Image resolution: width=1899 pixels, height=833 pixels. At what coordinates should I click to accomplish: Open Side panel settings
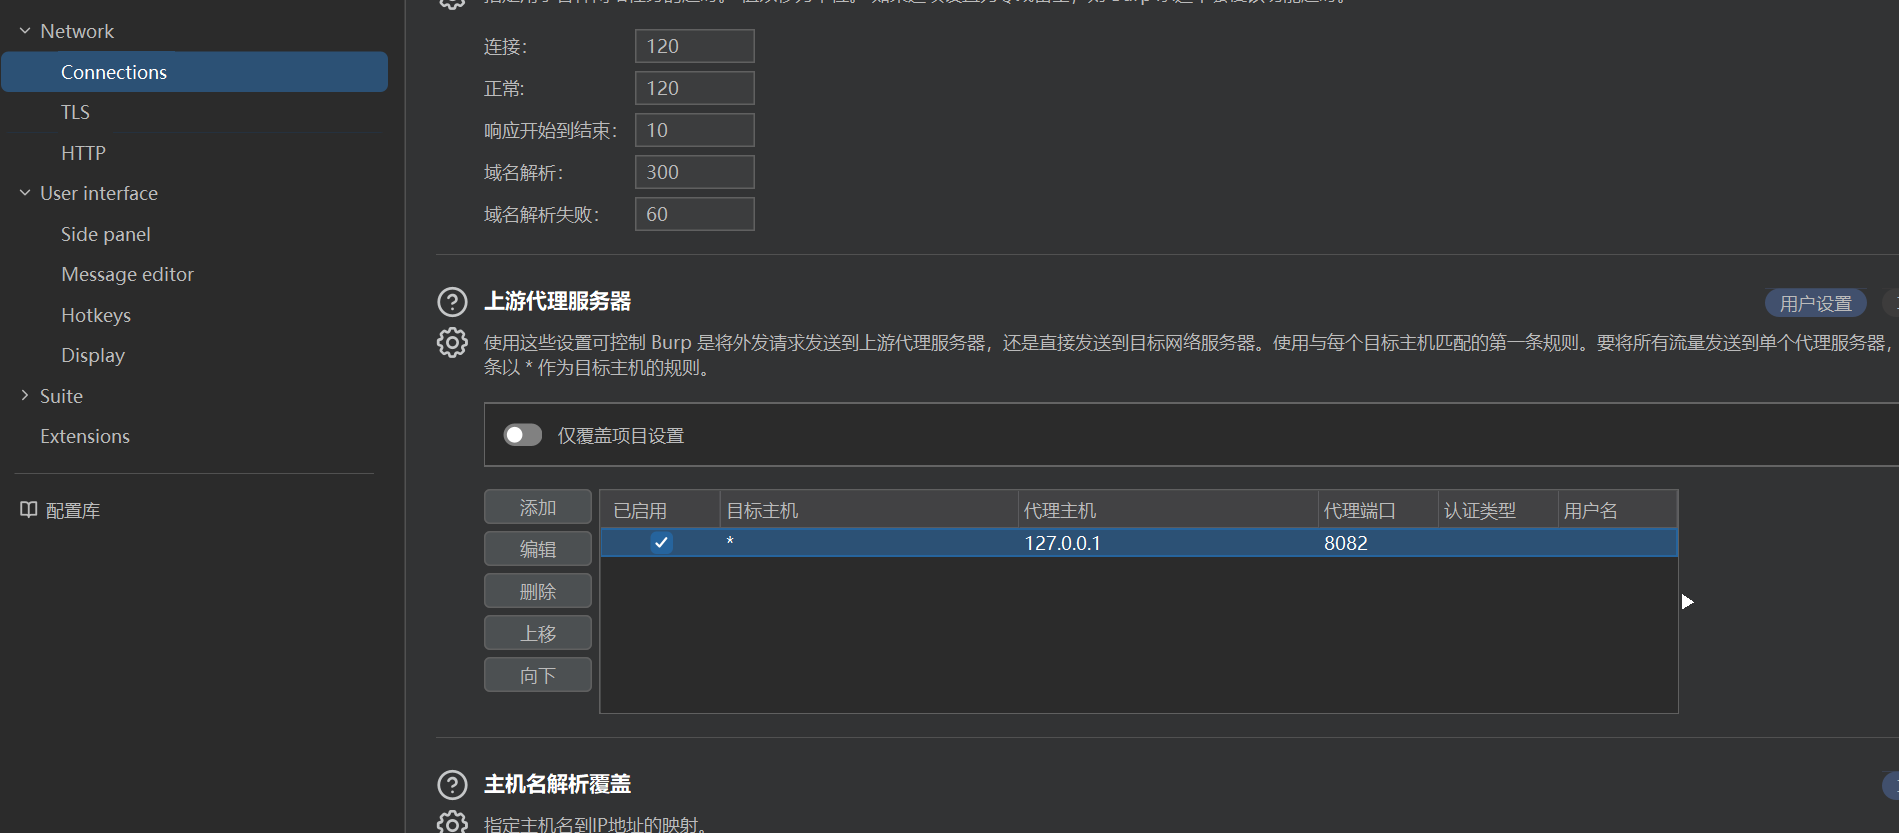105,234
